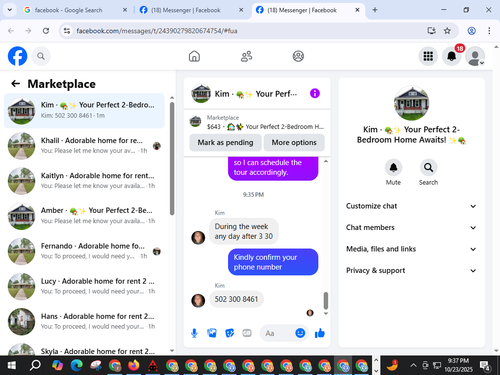Open the account profile avatar menu
Image resolution: width=500 pixels, height=375 pixels.
[x=475, y=56]
